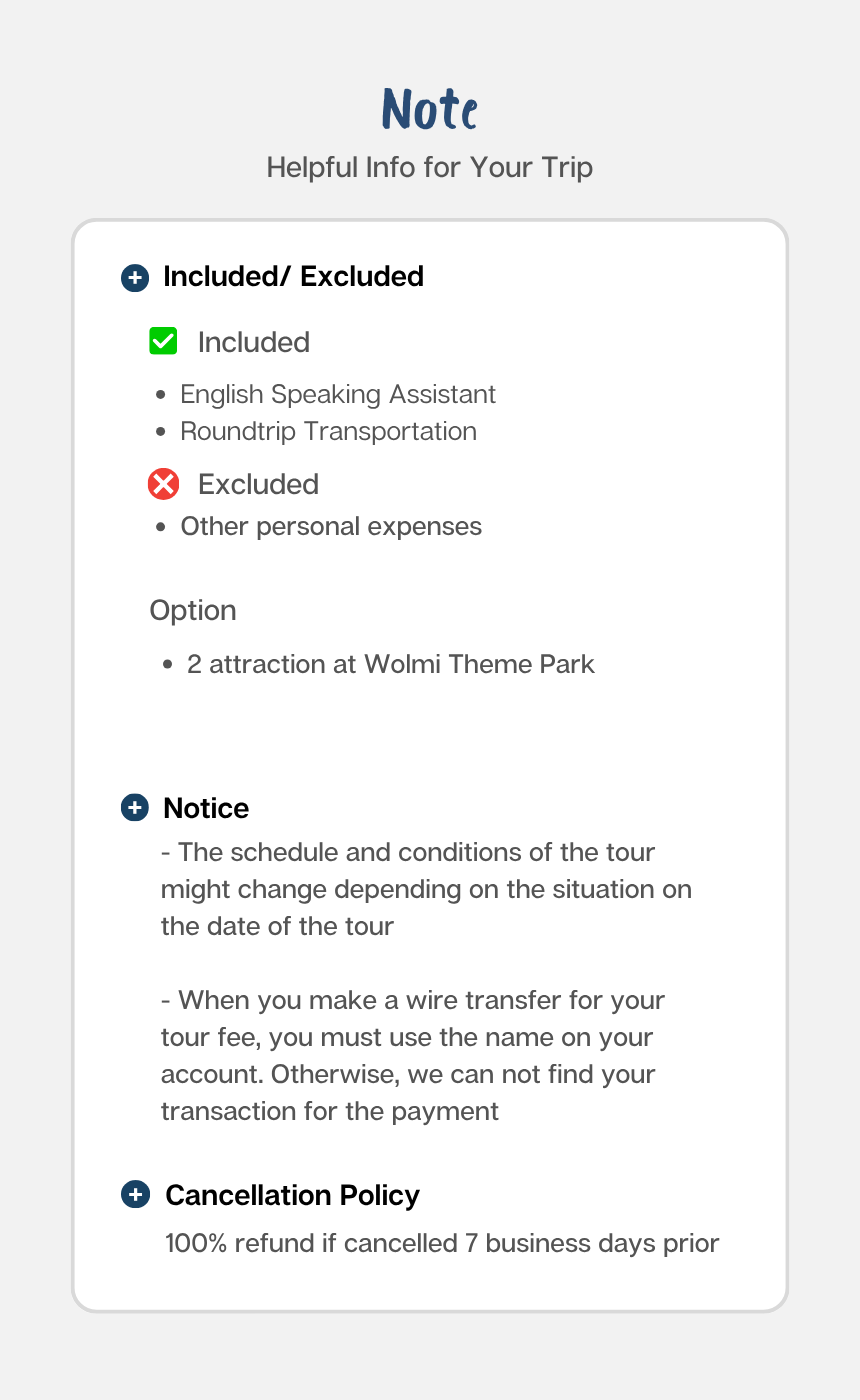The width and height of the screenshot is (860, 1400).
Task: Select 2 attraction at Wolmi Theme Park
Action: (x=391, y=664)
